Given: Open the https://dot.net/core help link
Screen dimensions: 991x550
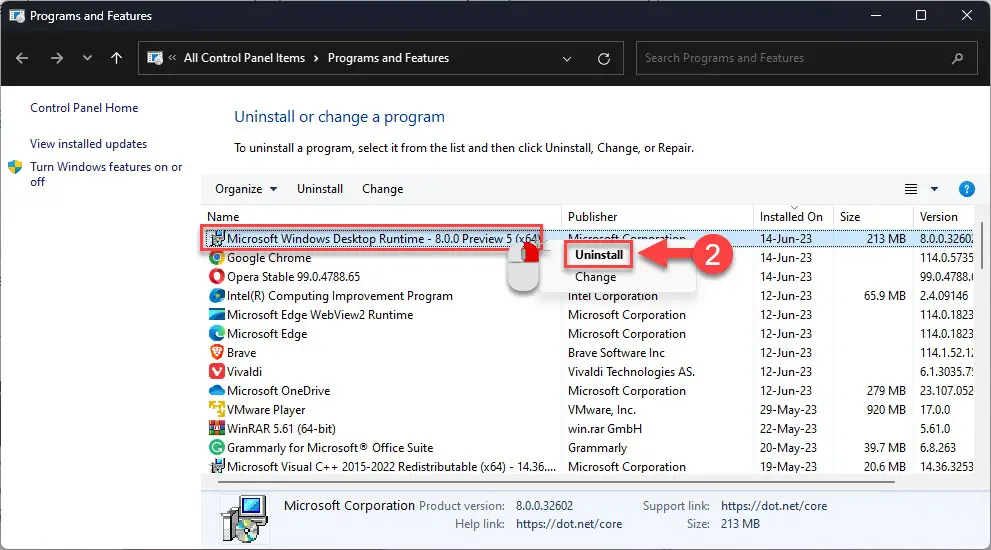Looking at the screenshot, I should 569,524.
